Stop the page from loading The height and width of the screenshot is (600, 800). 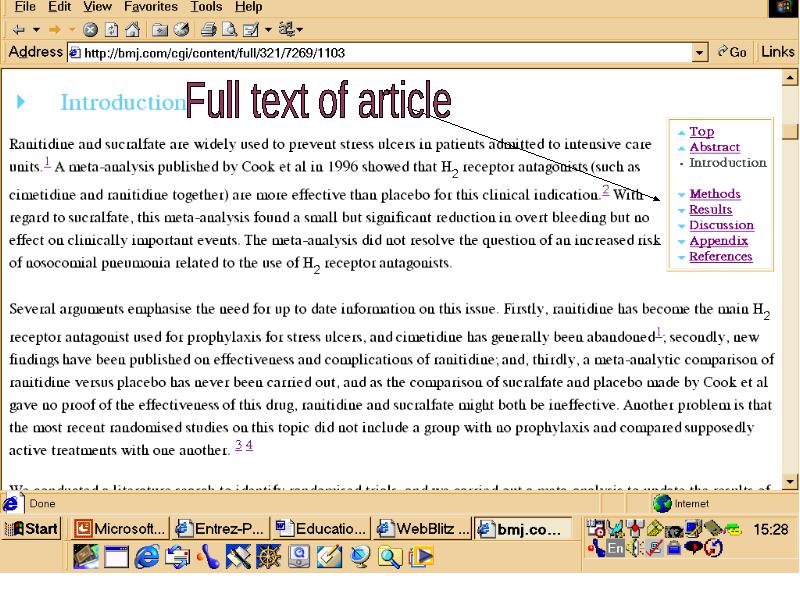coord(90,30)
